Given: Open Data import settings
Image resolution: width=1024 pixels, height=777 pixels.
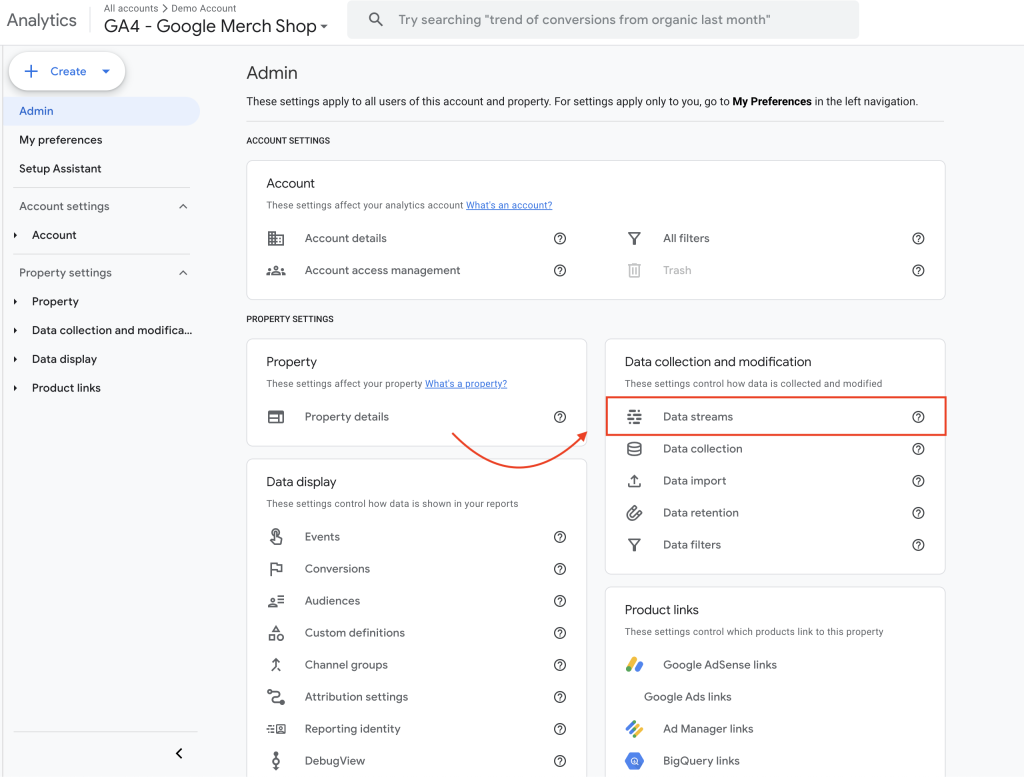Looking at the screenshot, I should pyautogui.click(x=694, y=481).
